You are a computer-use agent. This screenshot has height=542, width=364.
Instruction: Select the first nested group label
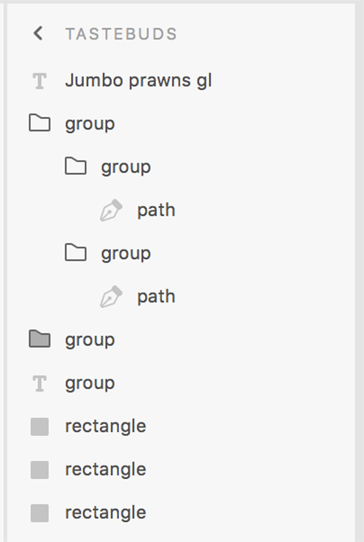[x=126, y=168]
